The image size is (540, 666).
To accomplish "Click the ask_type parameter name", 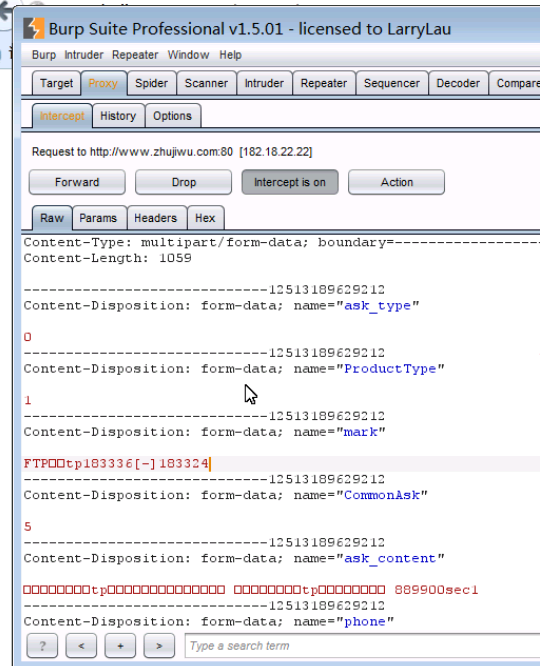I will click(x=377, y=306).
